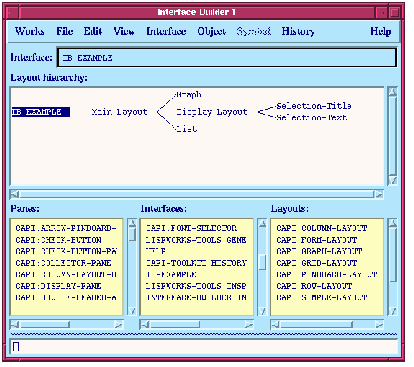Click the hierarchy horizontal scrollbar left arrow
The width and height of the screenshot is (414, 367).
(x=15, y=194)
